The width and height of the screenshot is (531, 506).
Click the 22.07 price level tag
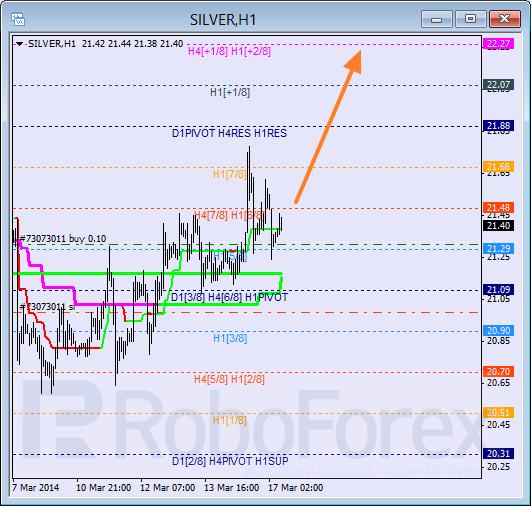coord(498,85)
